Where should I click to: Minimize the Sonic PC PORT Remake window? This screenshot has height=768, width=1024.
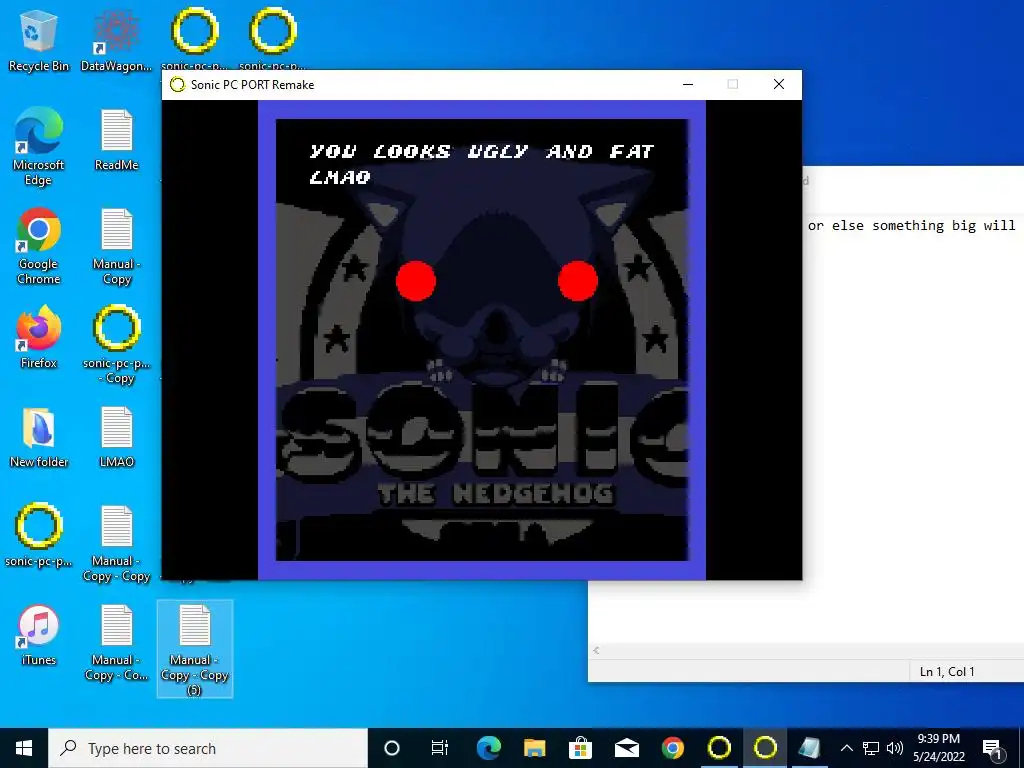688,84
